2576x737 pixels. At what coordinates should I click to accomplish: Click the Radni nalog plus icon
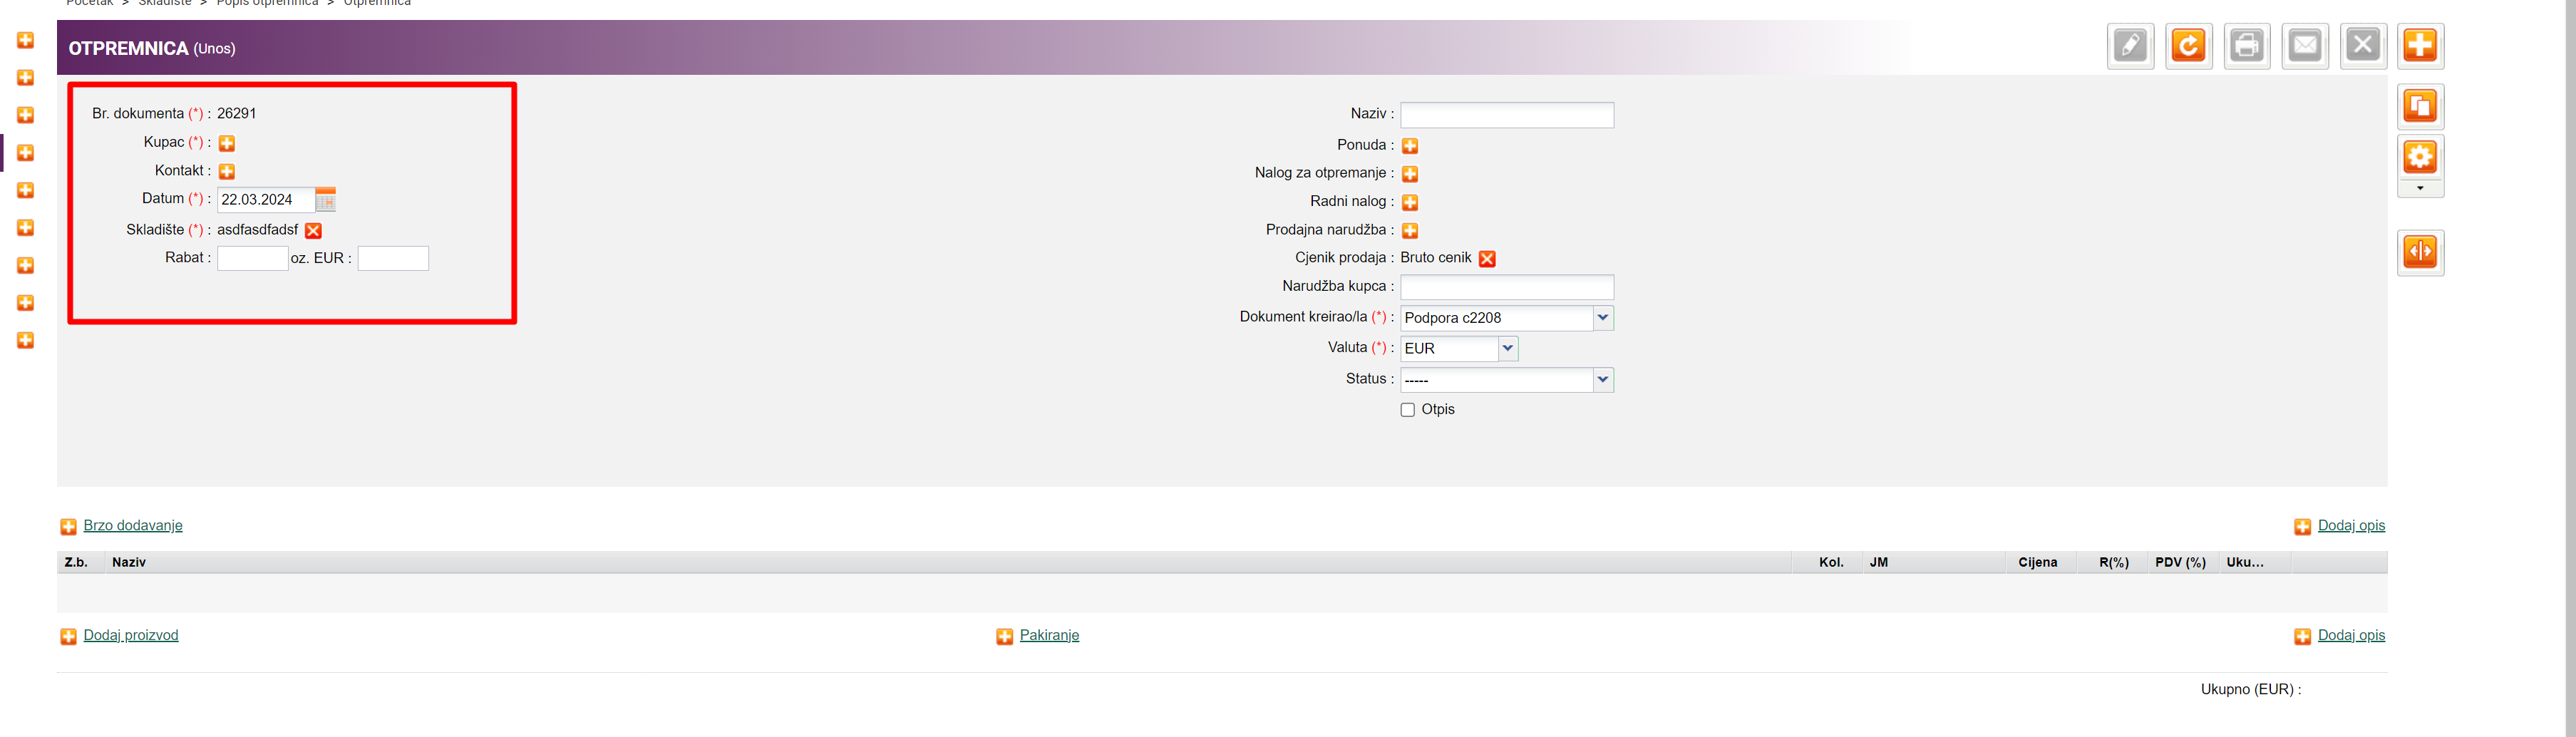tap(1410, 203)
